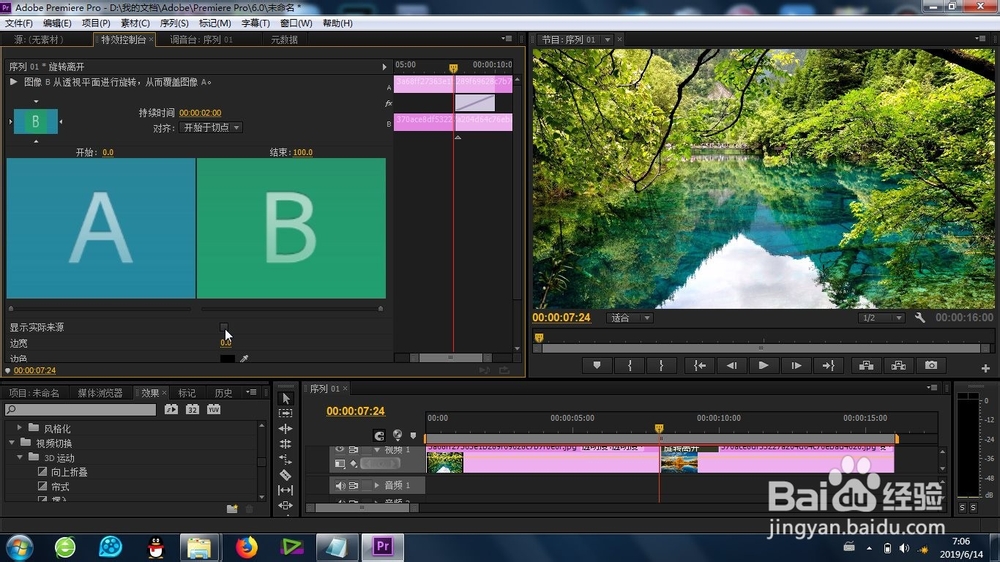Filter effects by 32-bit color icon
This screenshot has height=562, width=1000.
click(x=192, y=410)
